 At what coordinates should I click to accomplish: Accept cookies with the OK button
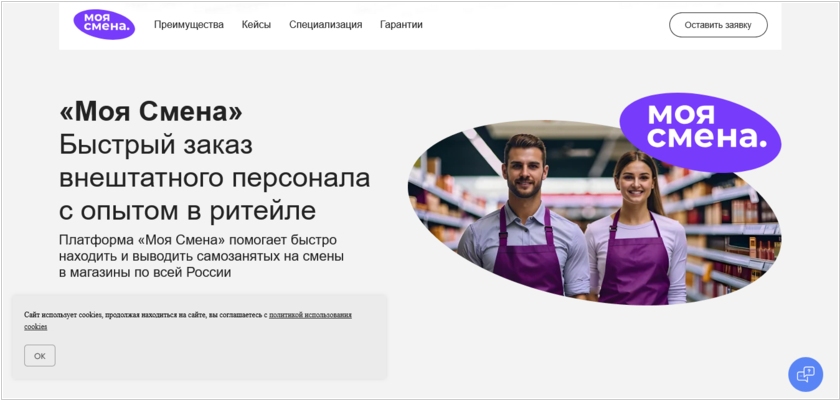tap(40, 356)
